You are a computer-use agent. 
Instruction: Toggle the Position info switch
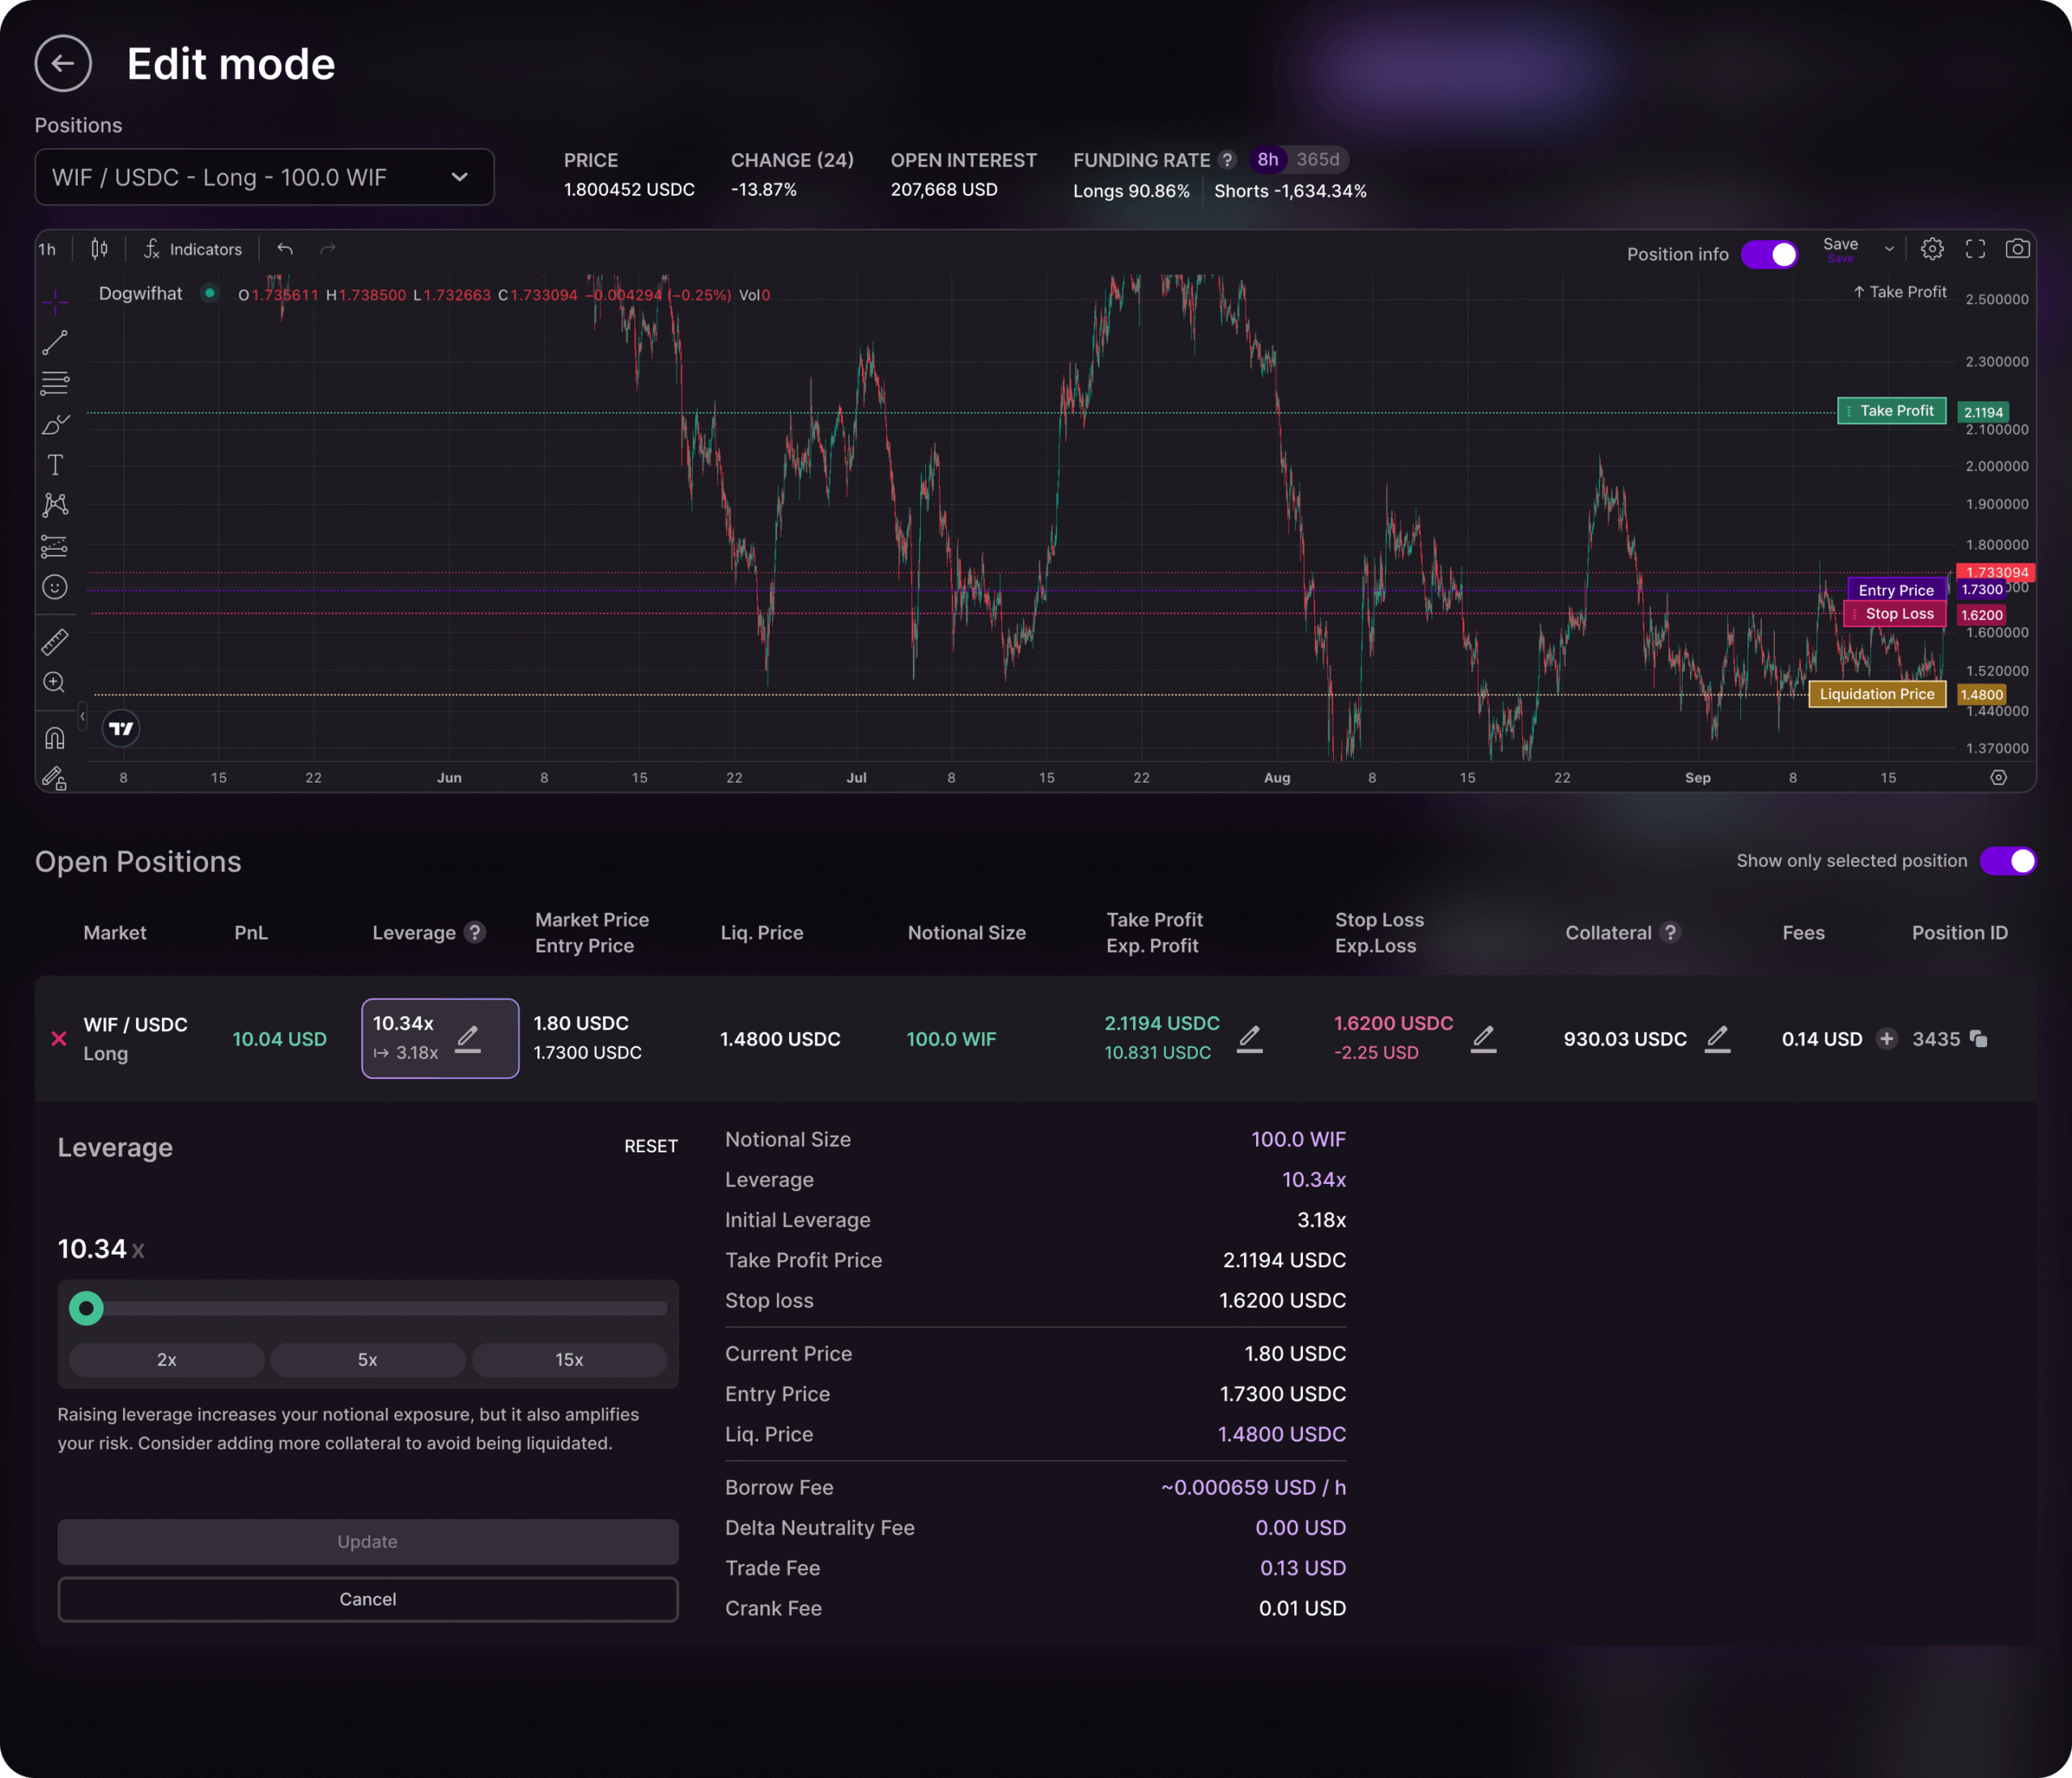1769,254
